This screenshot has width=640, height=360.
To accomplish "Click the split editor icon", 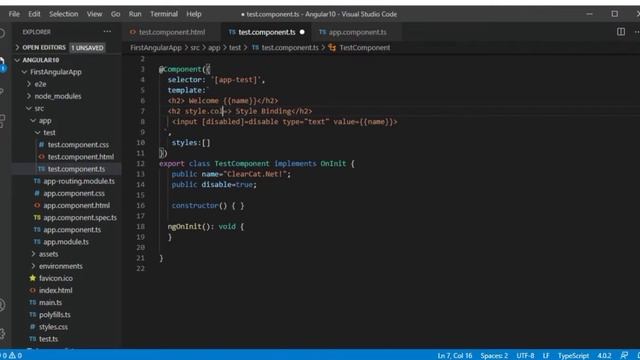I will (x=621, y=32).
